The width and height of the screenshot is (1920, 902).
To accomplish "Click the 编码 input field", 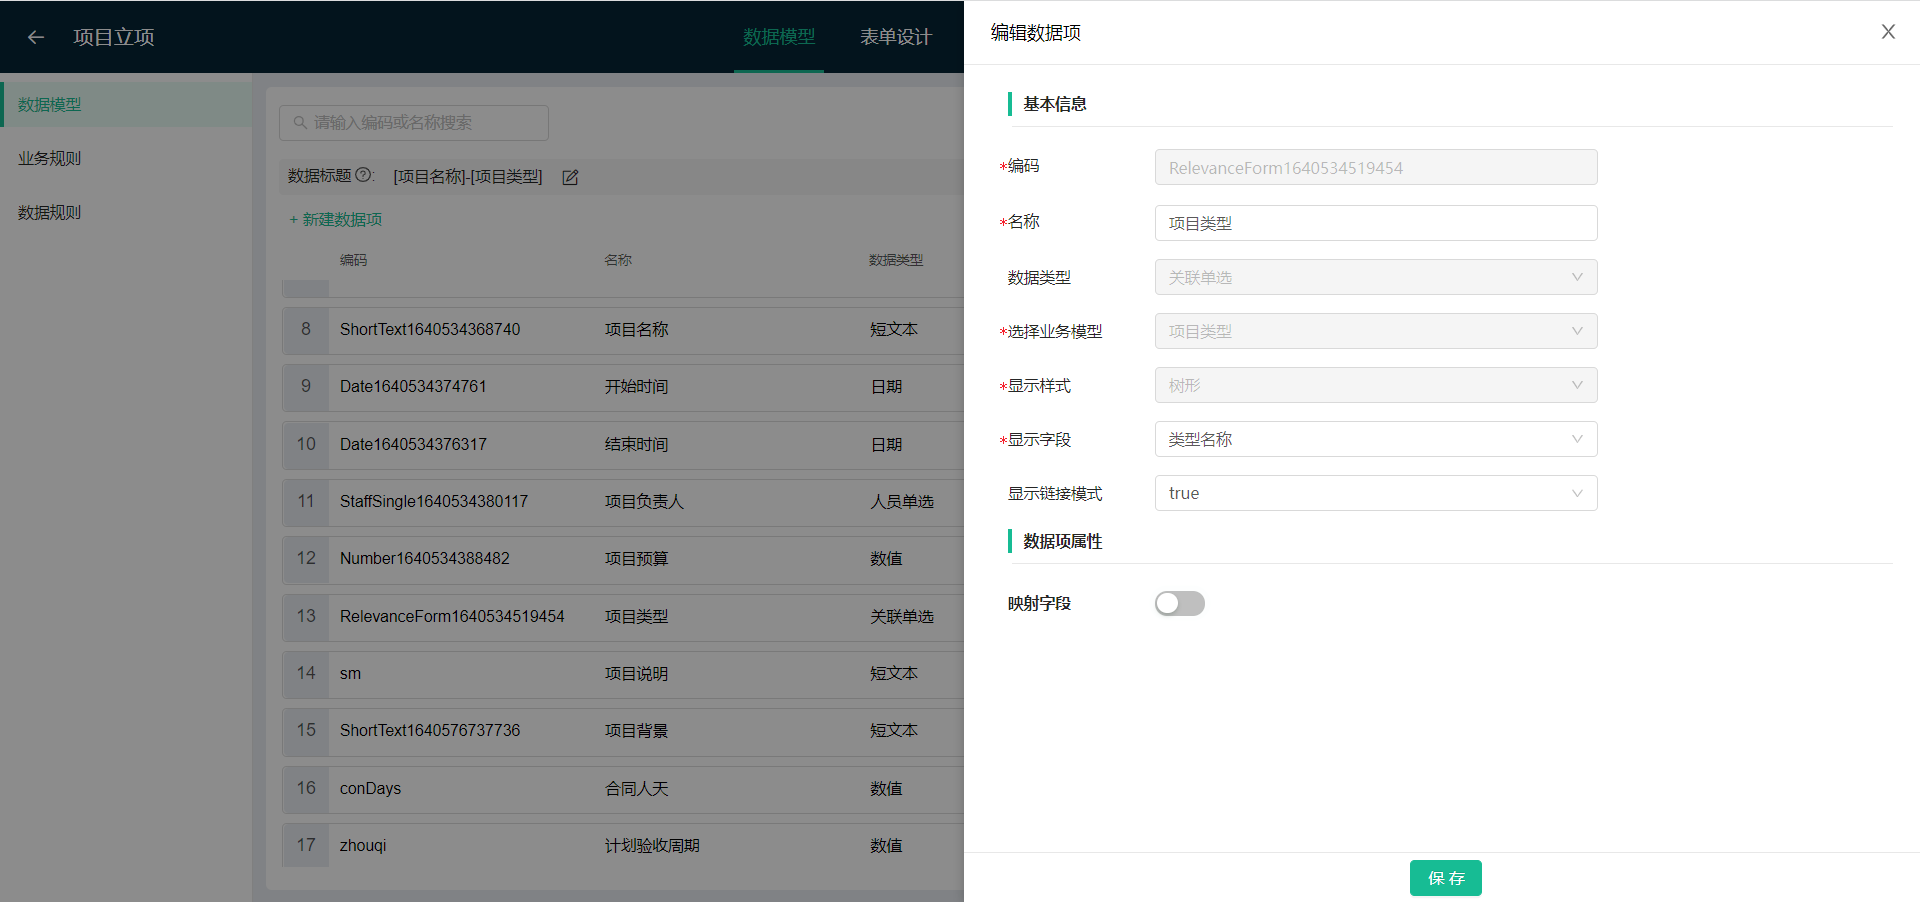I will [1376, 167].
